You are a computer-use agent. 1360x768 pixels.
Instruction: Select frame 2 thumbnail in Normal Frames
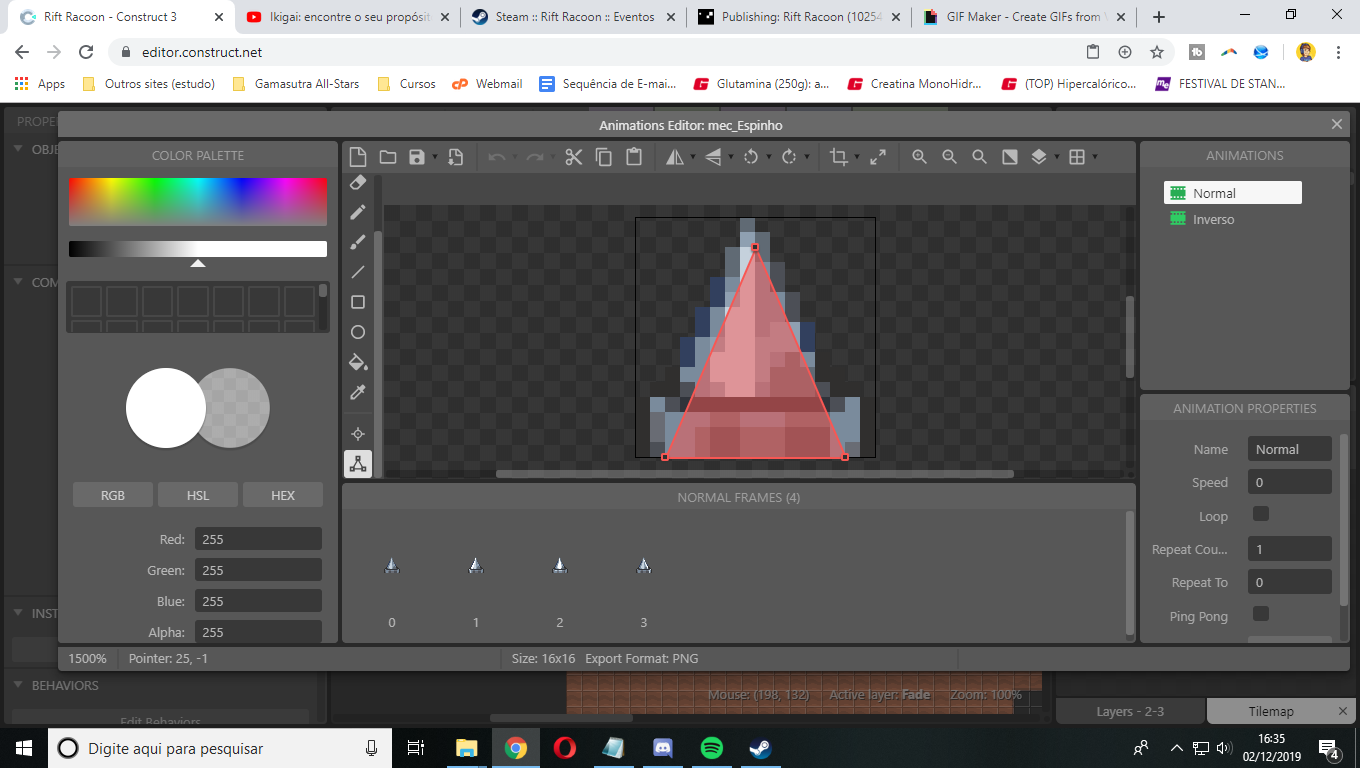[560, 566]
